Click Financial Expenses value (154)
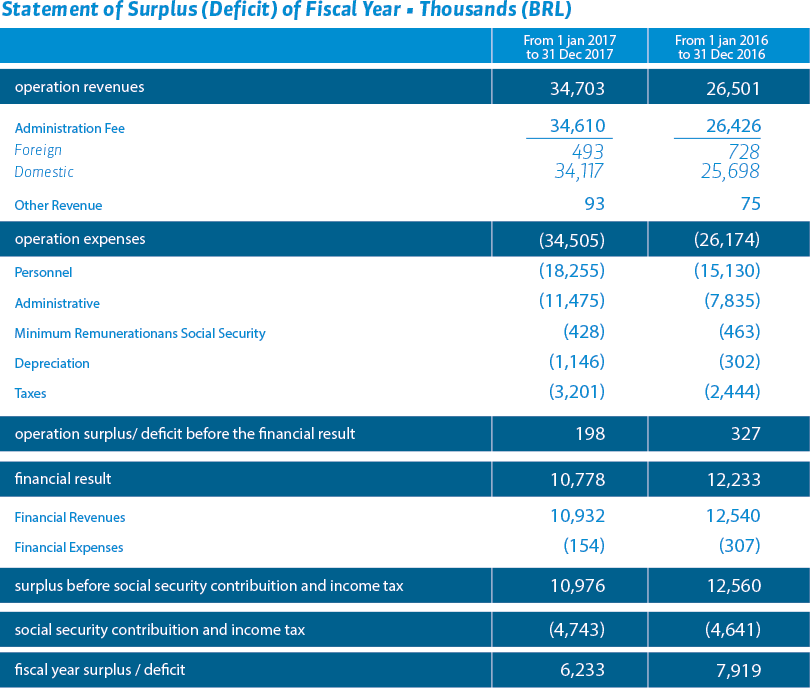This screenshot has height=689, width=810. [584, 545]
